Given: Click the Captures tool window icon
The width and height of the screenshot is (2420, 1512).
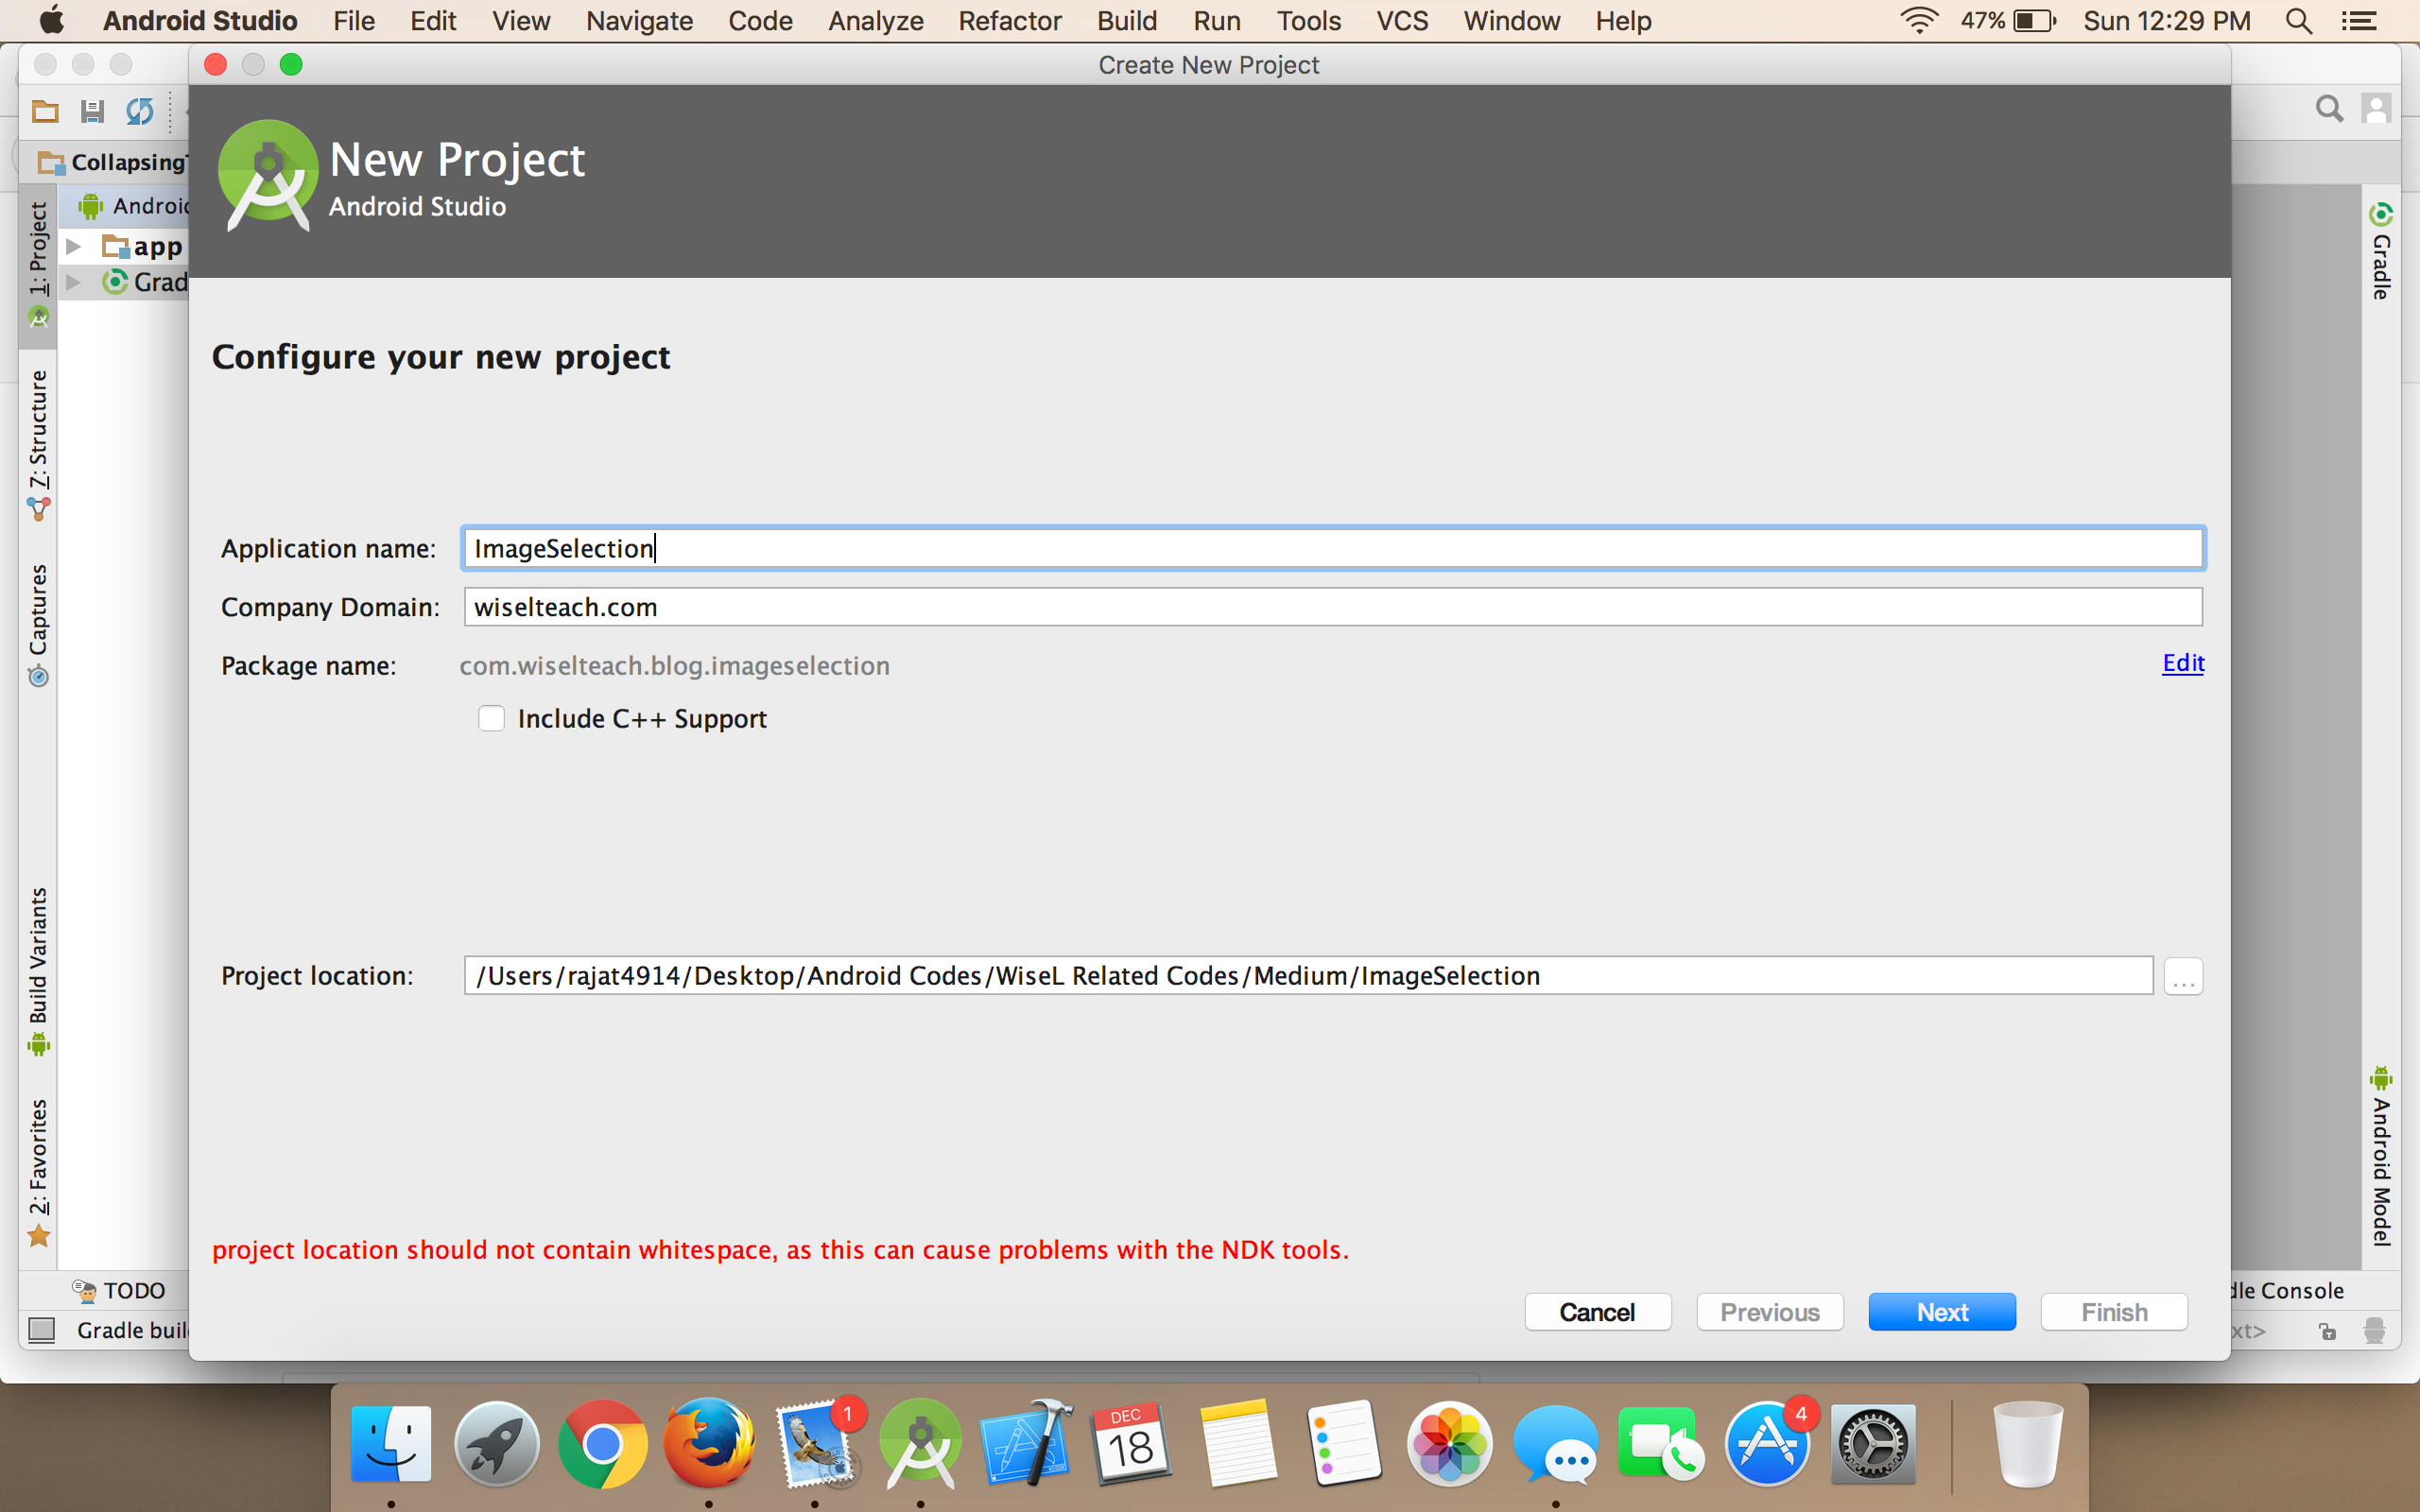Looking at the screenshot, I should tap(38, 615).
